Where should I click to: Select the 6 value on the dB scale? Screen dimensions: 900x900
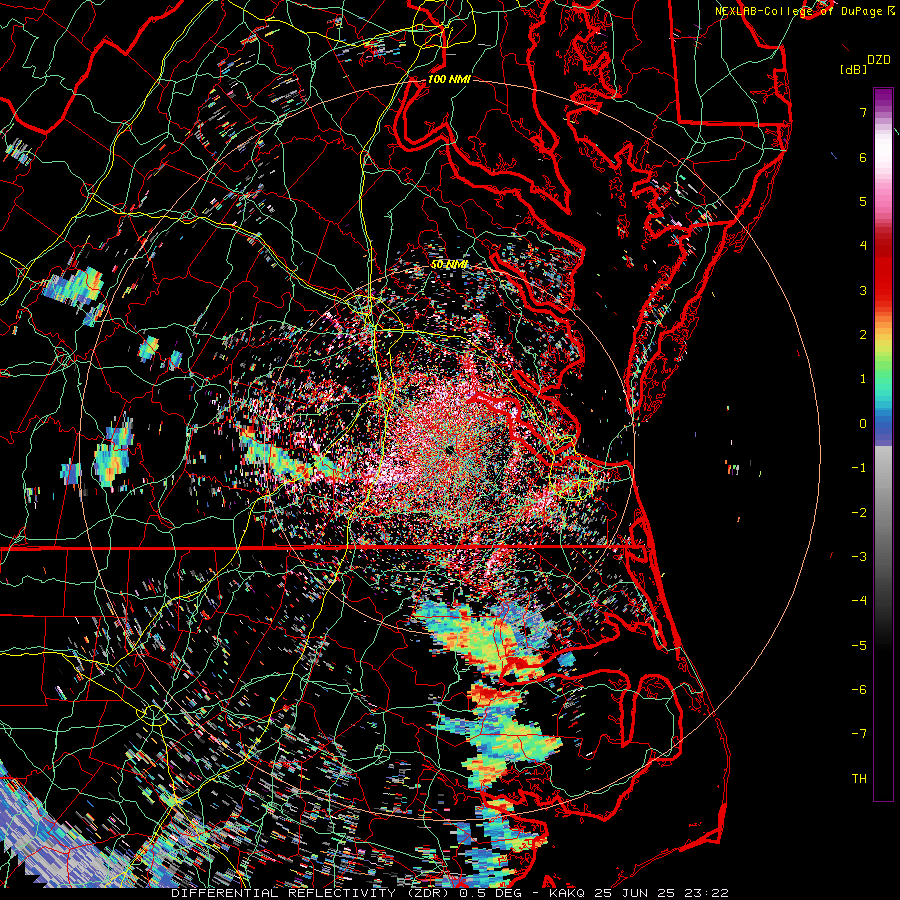point(863,157)
